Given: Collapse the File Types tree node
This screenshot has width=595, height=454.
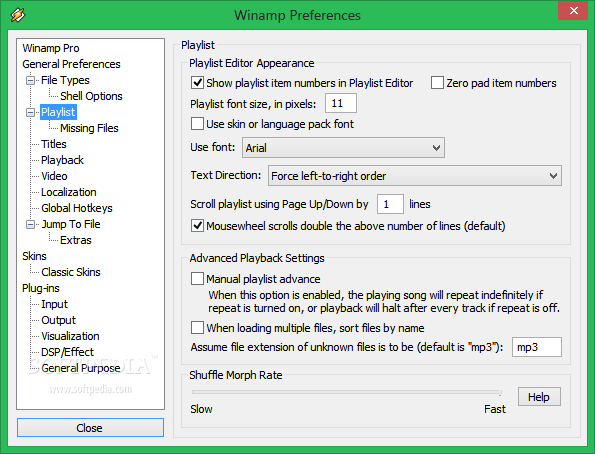Looking at the screenshot, I should click(x=30, y=80).
